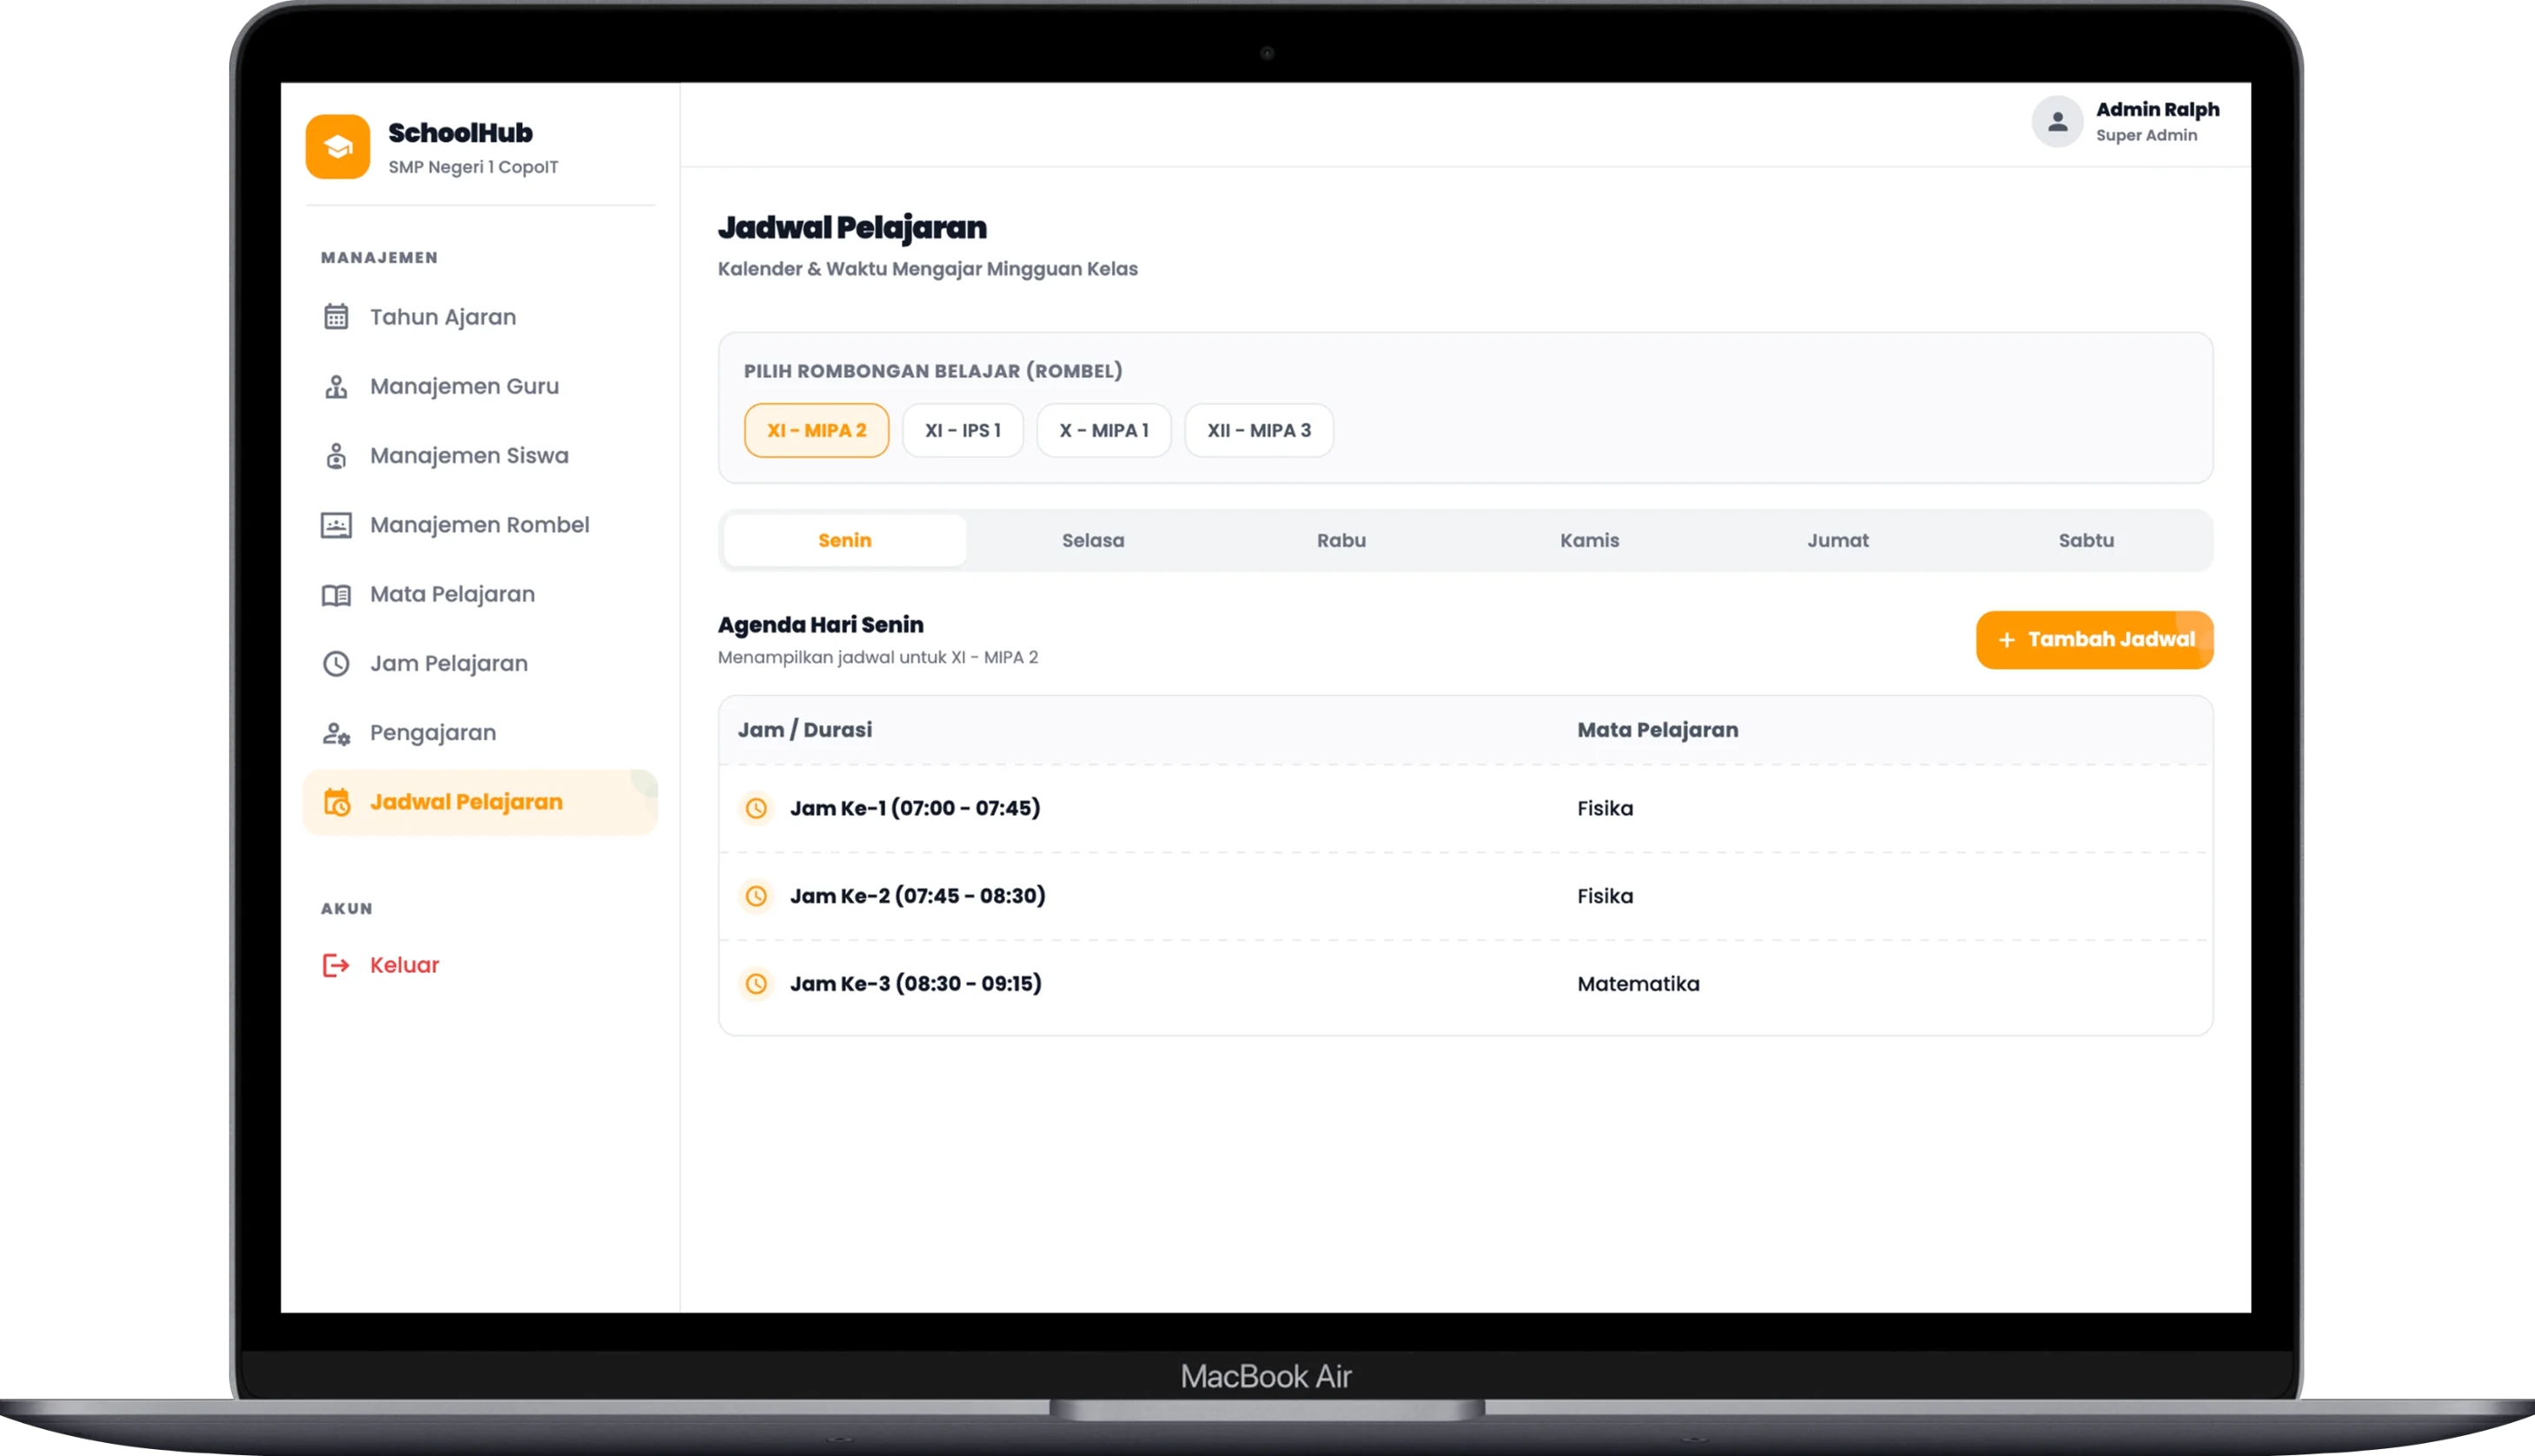
Task: Click the Menampilkan jadwal untuk XI - MIPA 2 text
Action: (878, 657)
